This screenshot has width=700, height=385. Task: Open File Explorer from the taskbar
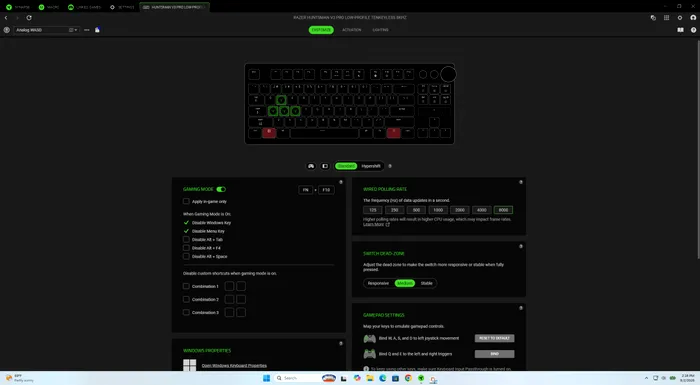pos(370,378)
